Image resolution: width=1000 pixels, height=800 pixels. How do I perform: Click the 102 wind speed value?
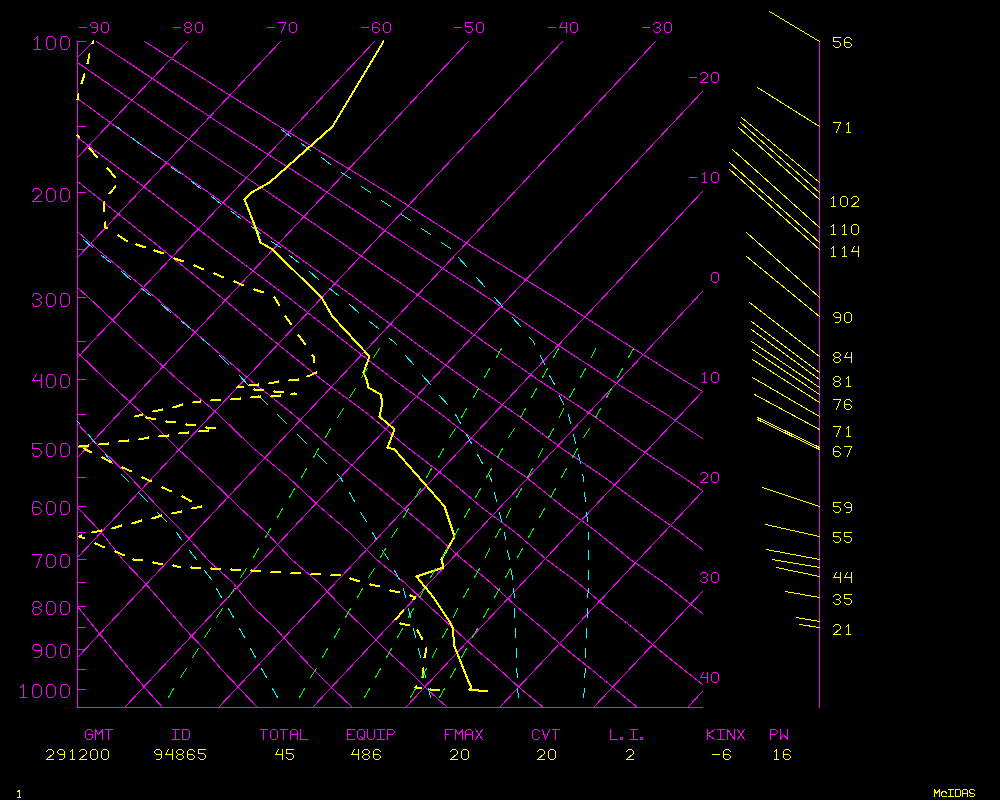[844, 202]
